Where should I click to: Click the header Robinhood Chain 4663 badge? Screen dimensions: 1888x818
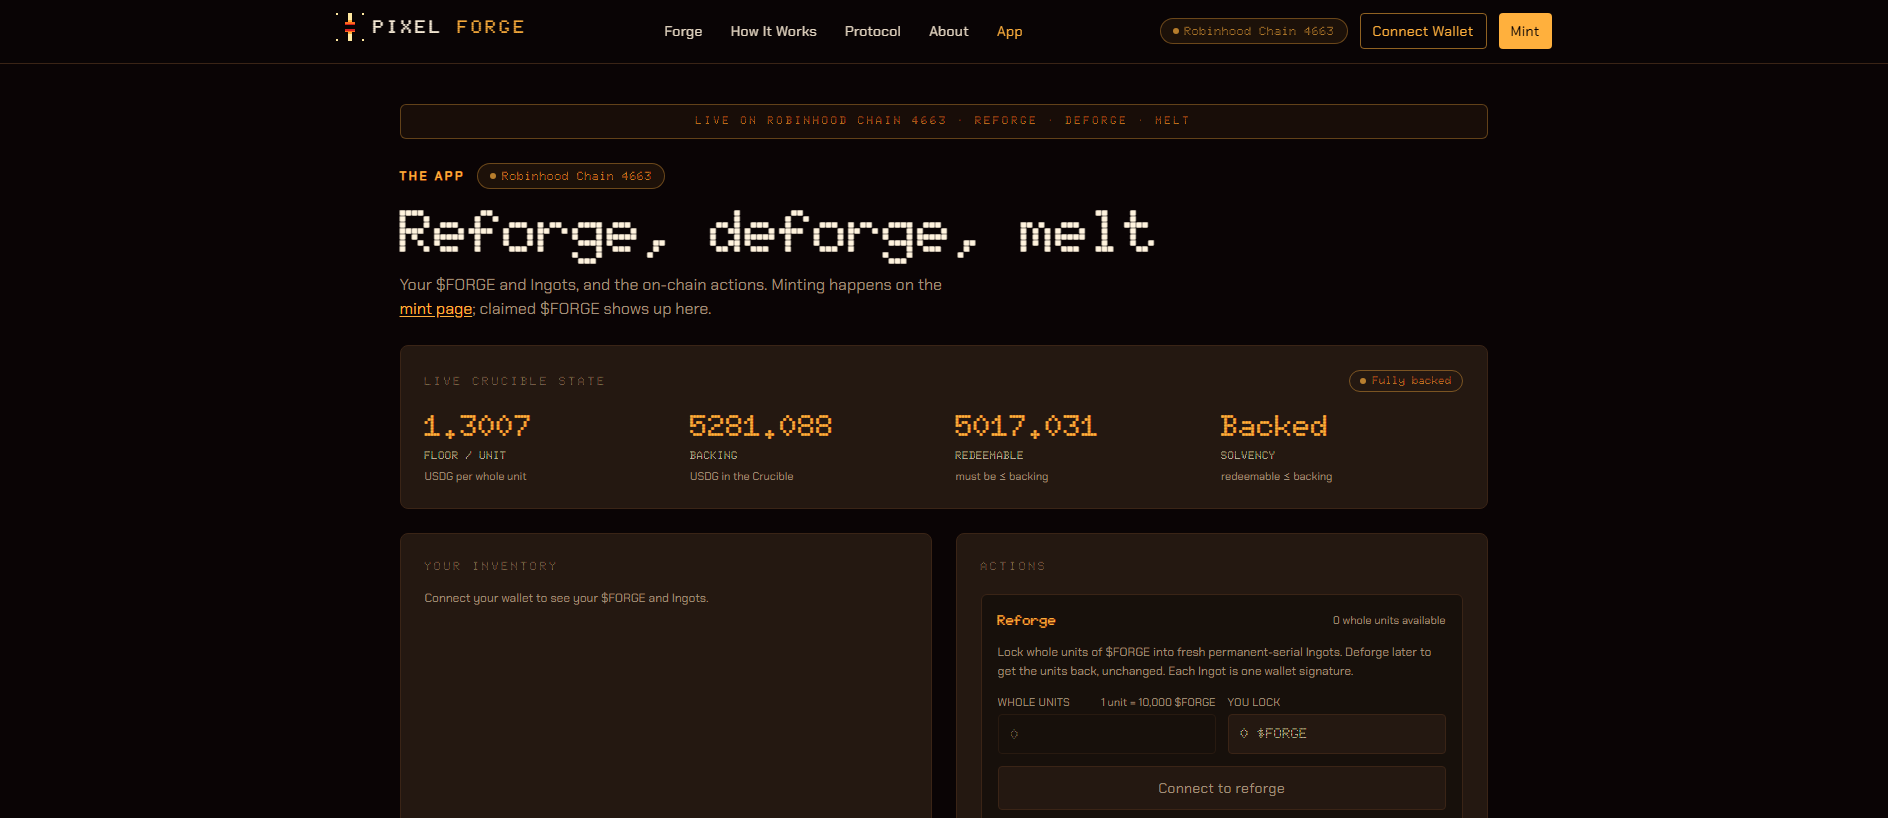[1253, 31]
